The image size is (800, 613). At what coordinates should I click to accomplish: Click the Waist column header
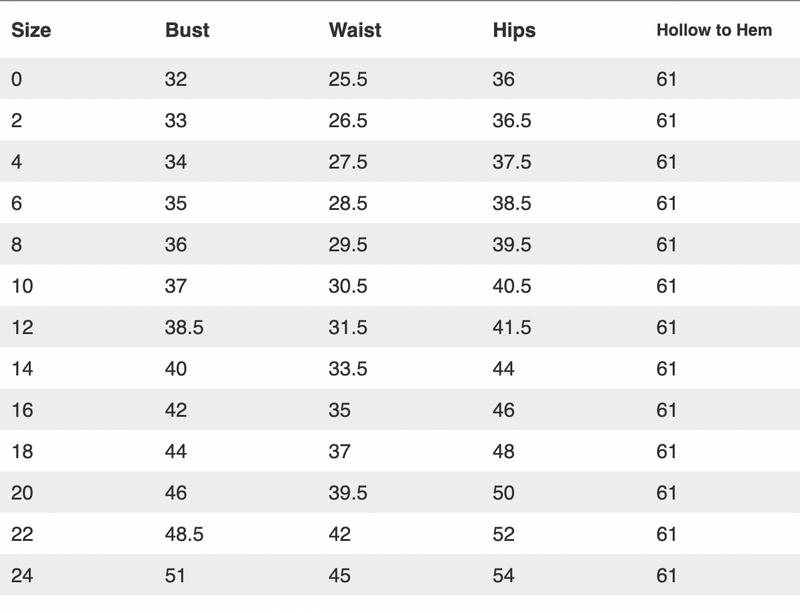click(x=355, y=30)
